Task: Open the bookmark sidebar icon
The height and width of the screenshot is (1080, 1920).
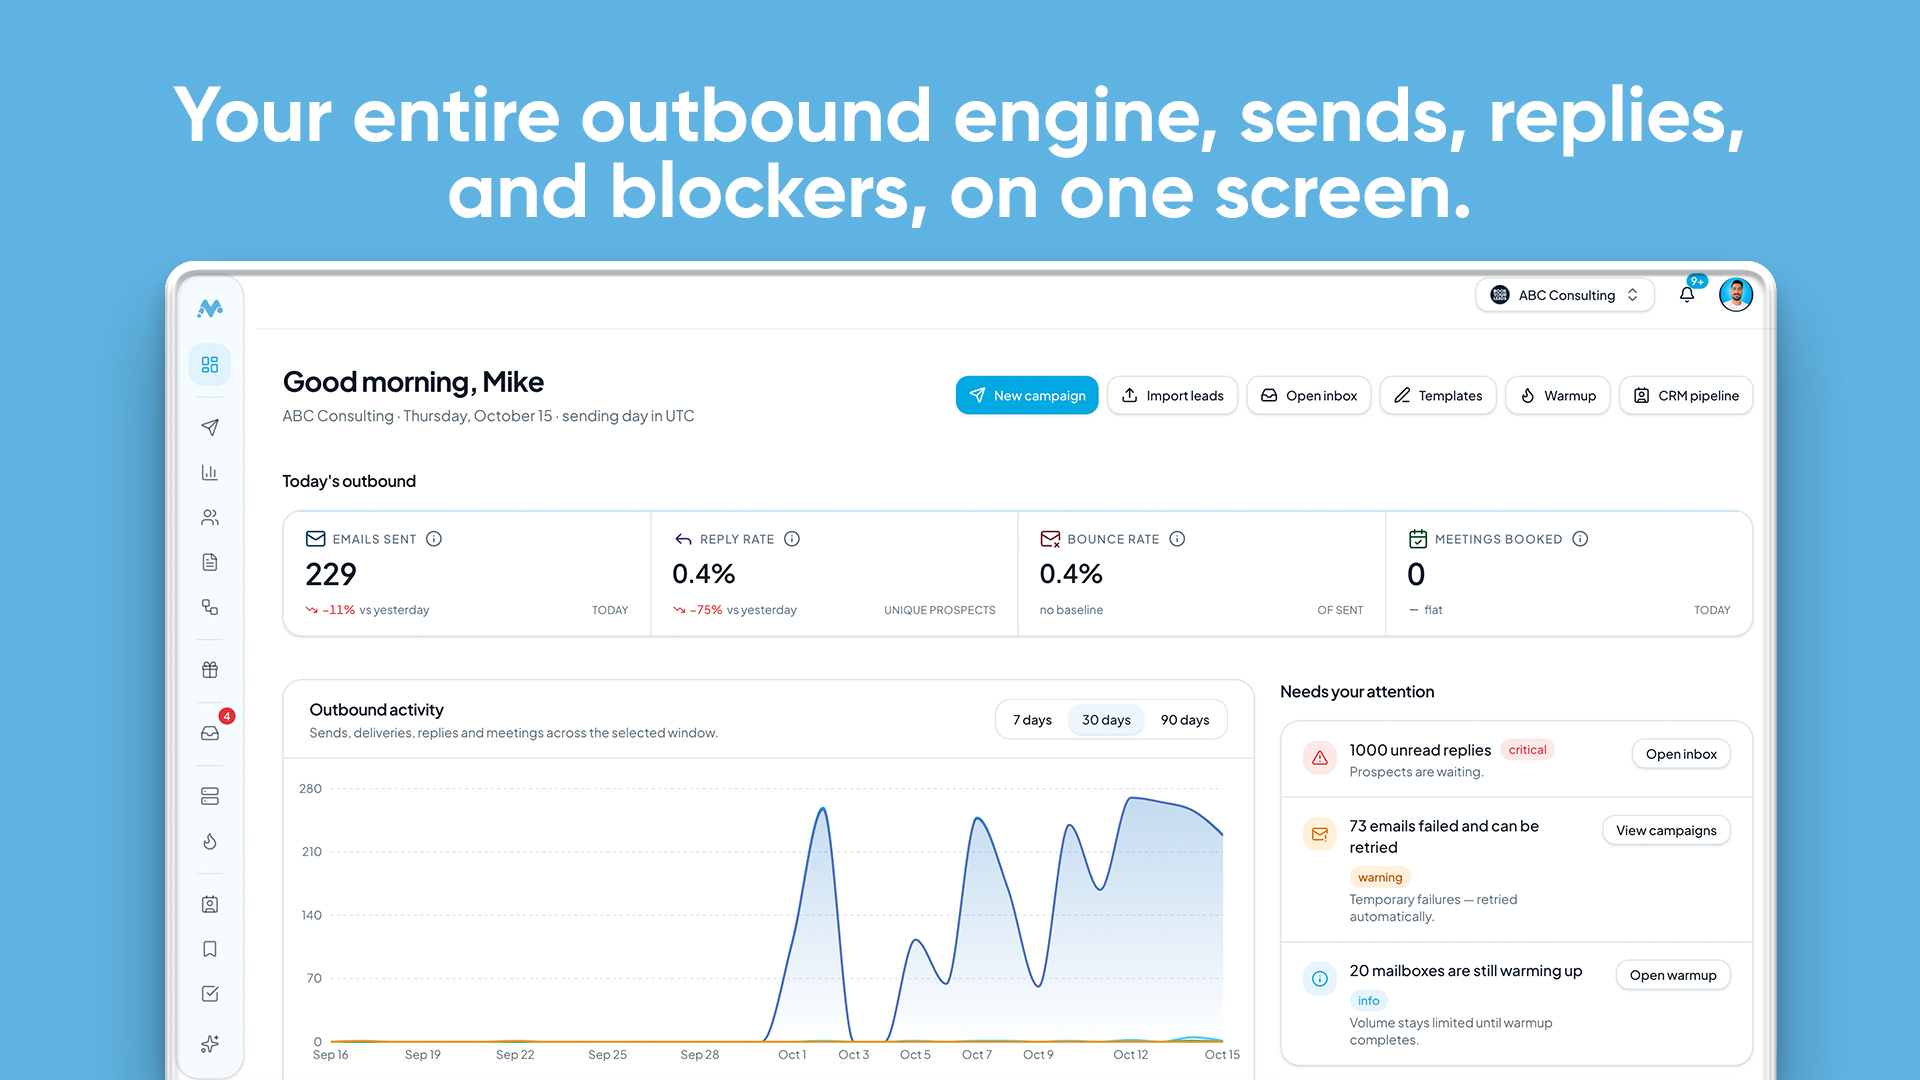Action: (x=210, y=949)
